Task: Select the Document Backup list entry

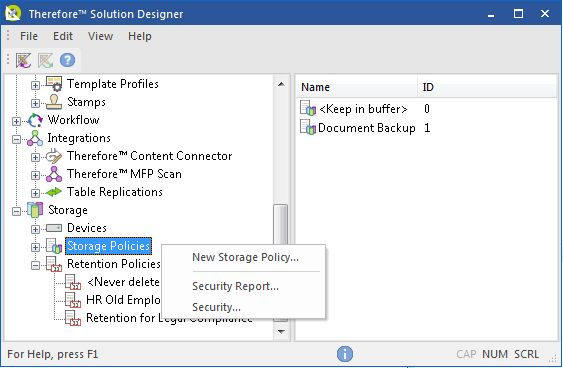Action: click(367, 128)
